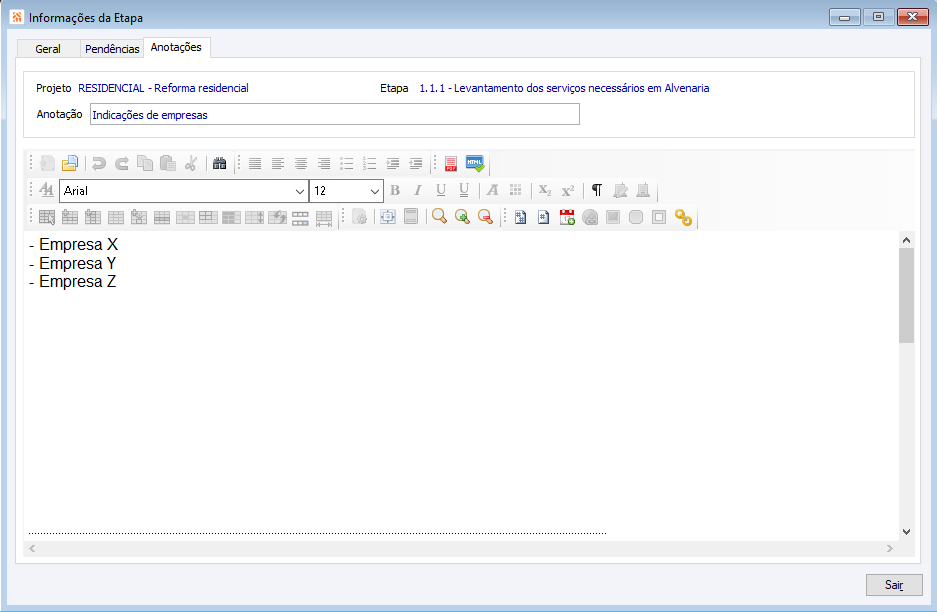Click the 'RESIDENCIAL - Reforma residencial' project text
This screenshot has height=612, width=937.
[163, 88]
